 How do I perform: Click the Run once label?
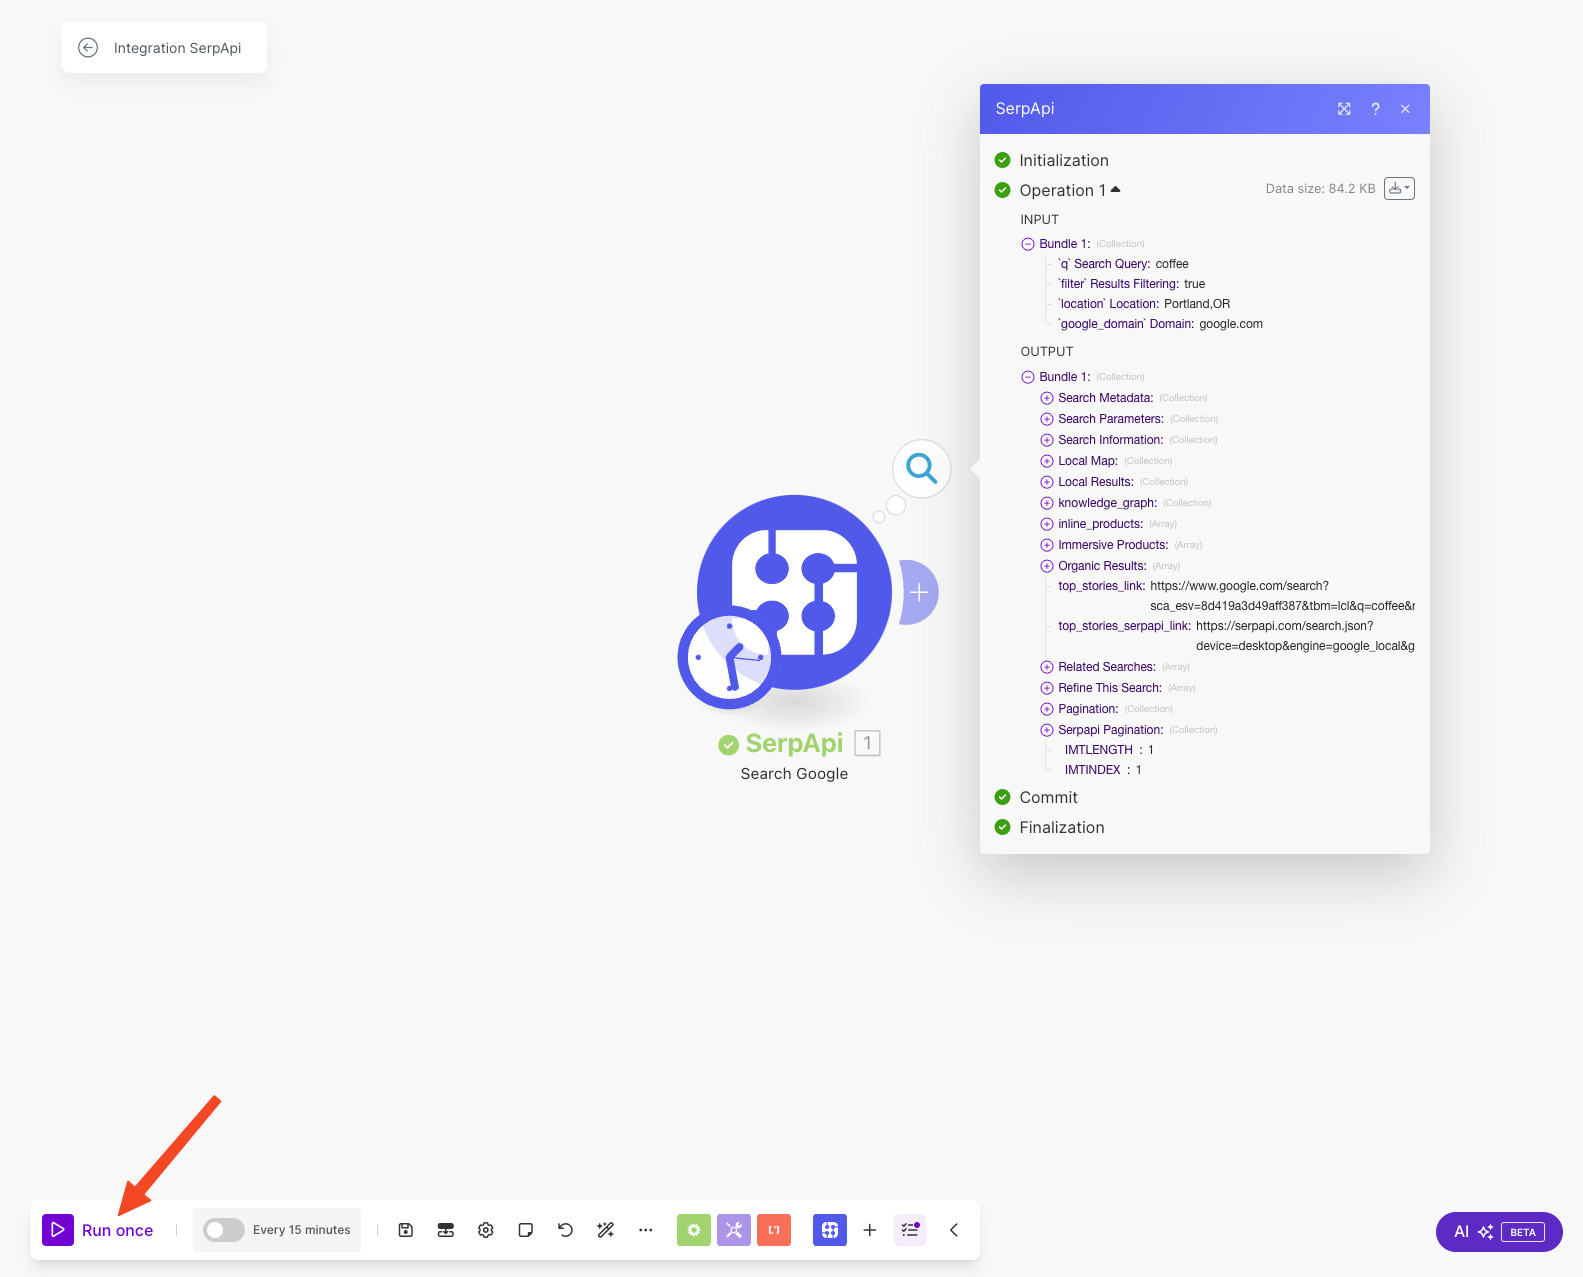click(x=118, y=1231)
